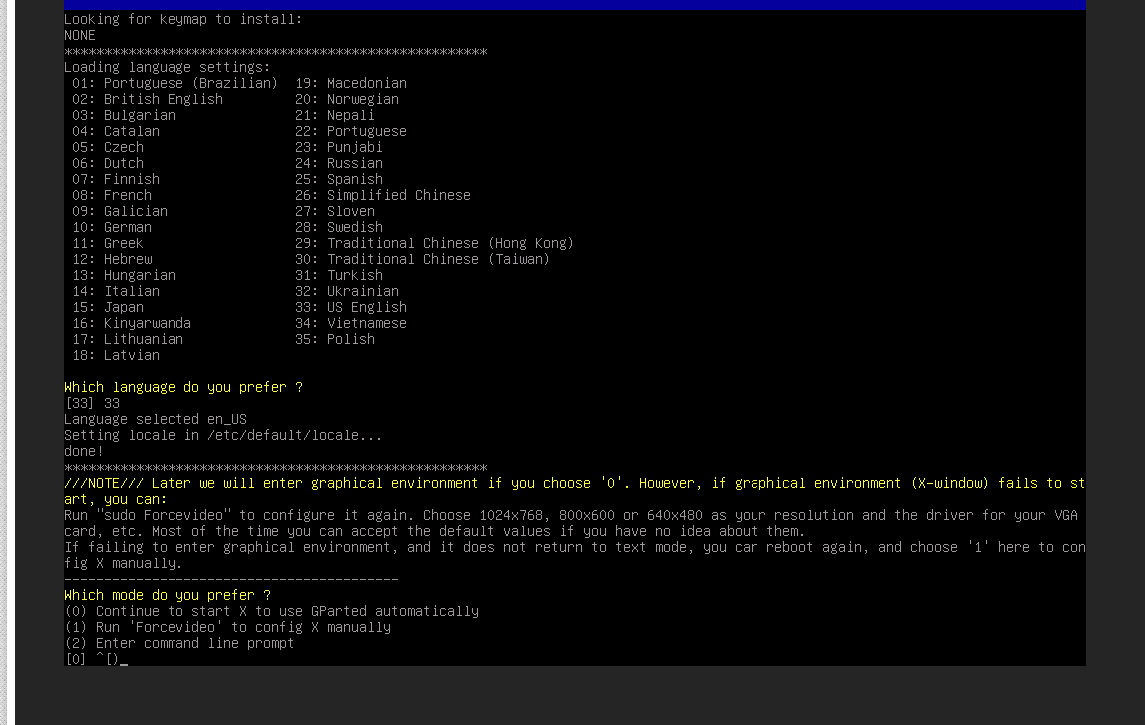The image size is (1145, 725).
Task: Click the "Loading language settings:" heading
Action: pyautogui.click(x=167, y=67)
